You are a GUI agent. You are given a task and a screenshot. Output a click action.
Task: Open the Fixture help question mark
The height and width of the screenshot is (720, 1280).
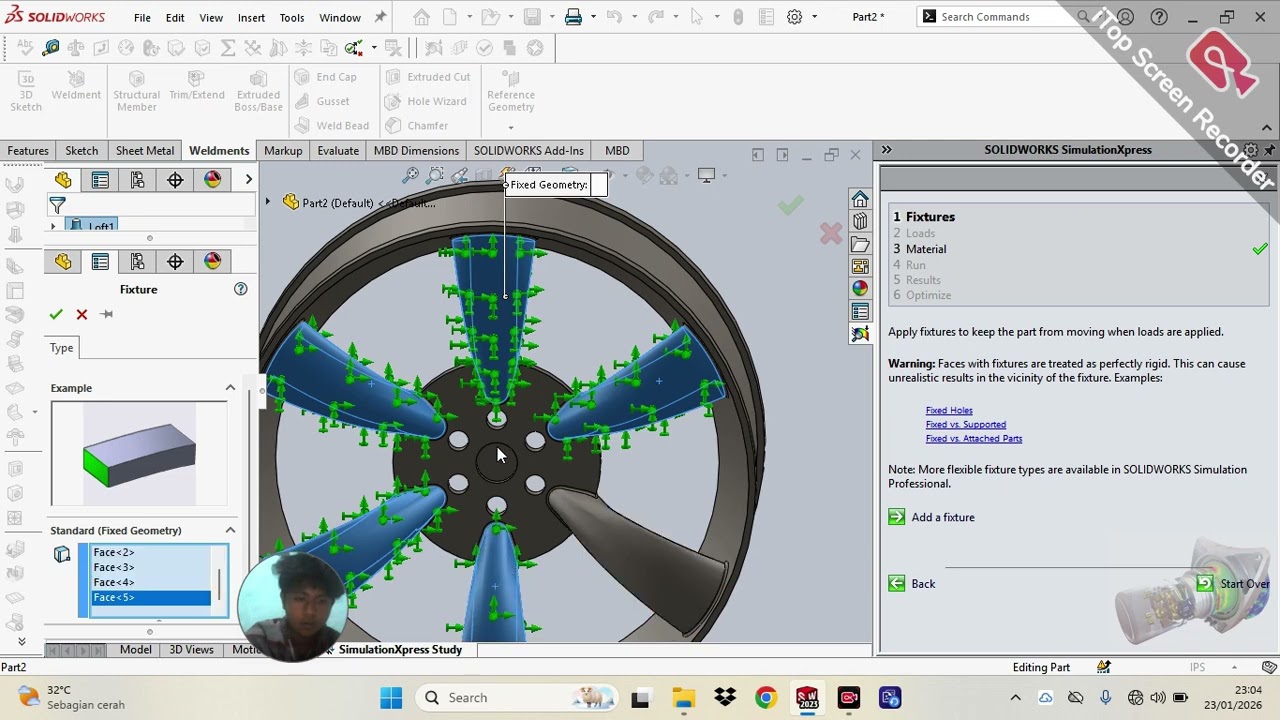[240, 289]
